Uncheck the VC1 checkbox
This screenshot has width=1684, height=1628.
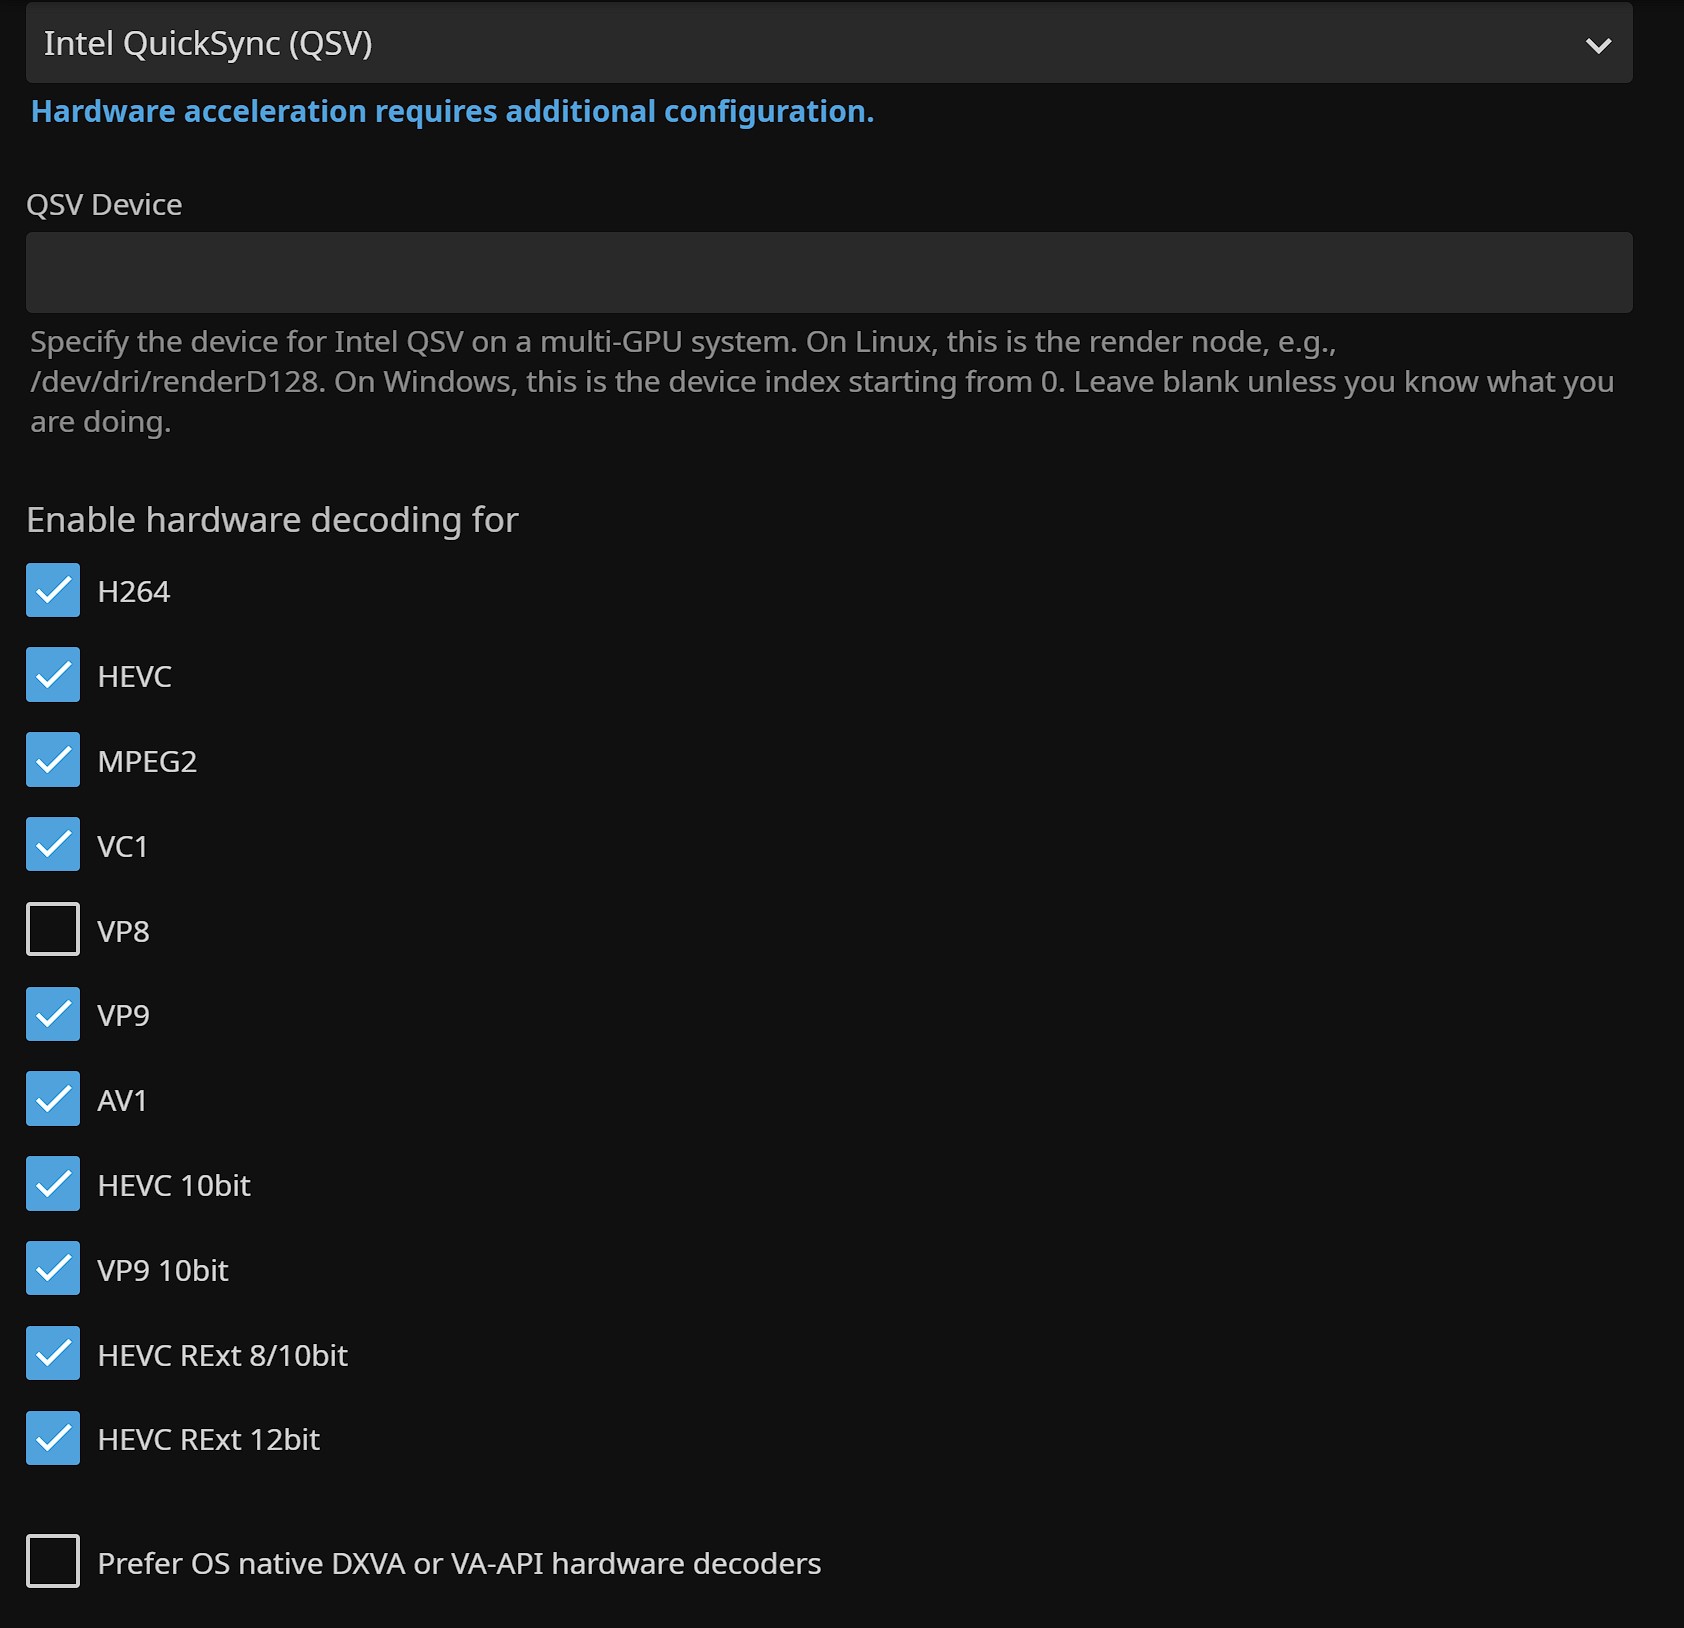click(x=53, y=845)
